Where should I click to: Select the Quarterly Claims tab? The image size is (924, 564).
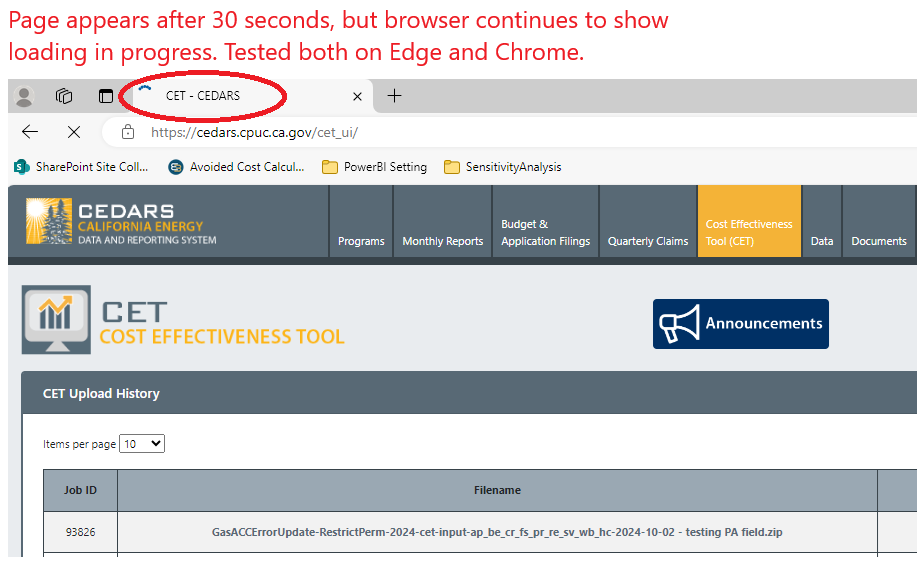[x=648, y=241]
